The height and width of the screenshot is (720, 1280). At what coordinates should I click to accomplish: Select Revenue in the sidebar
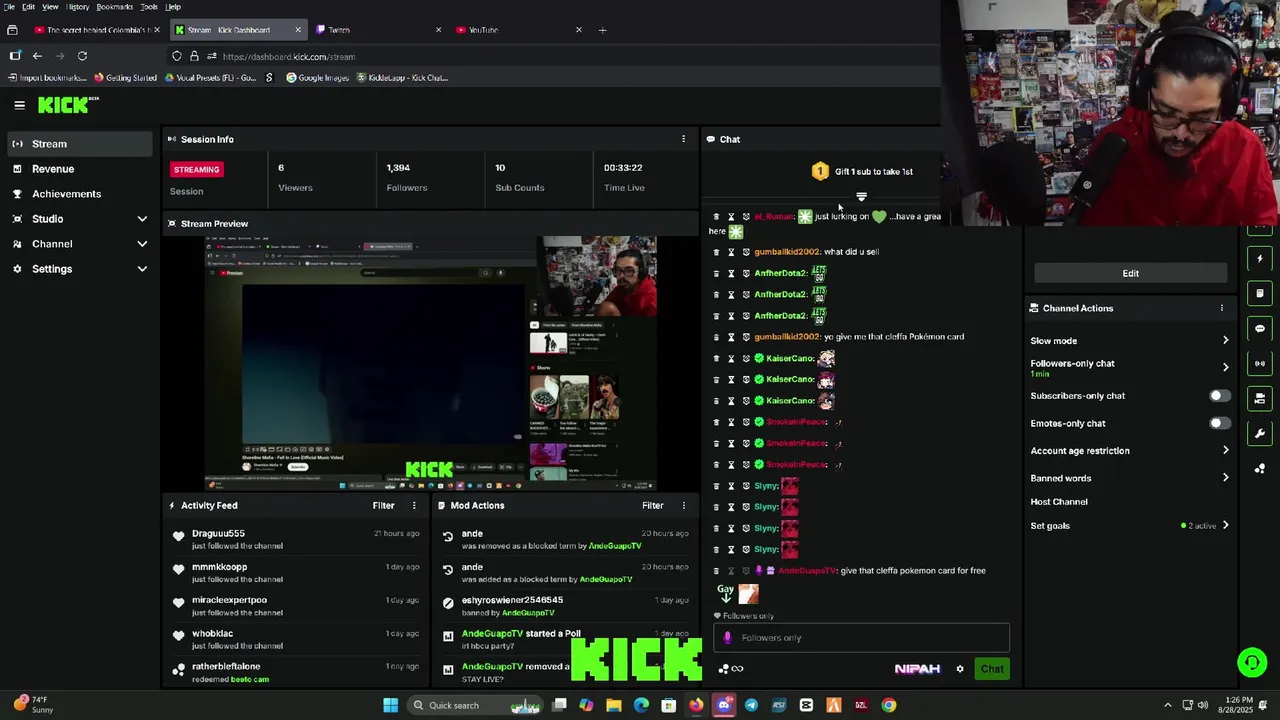point(80,169)
